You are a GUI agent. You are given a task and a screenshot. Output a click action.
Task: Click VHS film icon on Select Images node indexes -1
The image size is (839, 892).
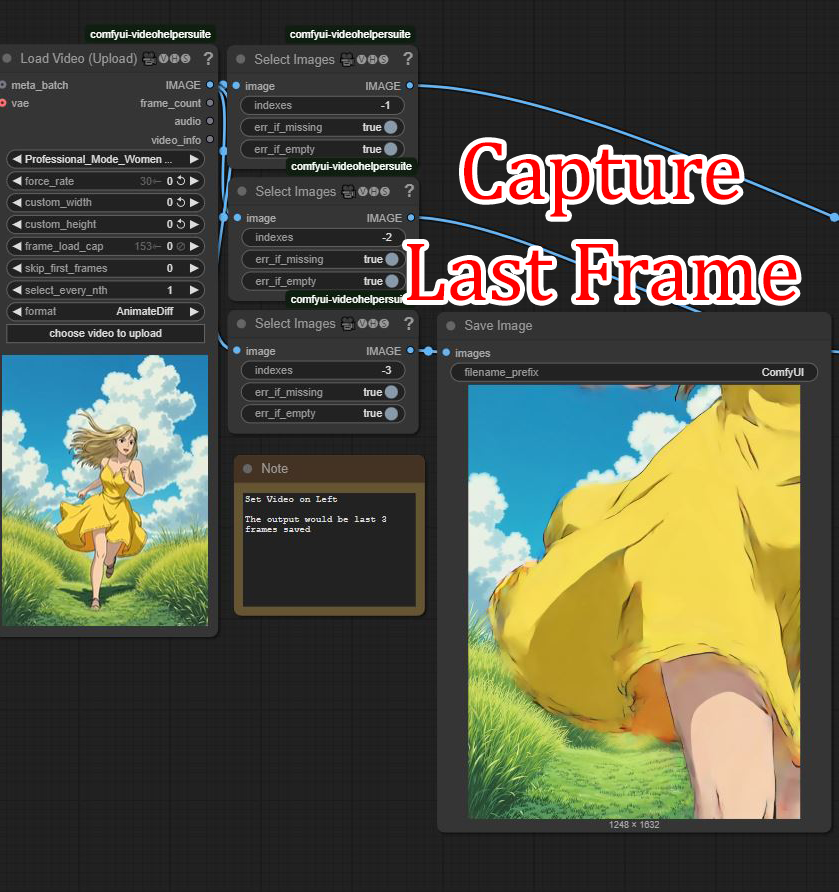(x=347, y=59)
